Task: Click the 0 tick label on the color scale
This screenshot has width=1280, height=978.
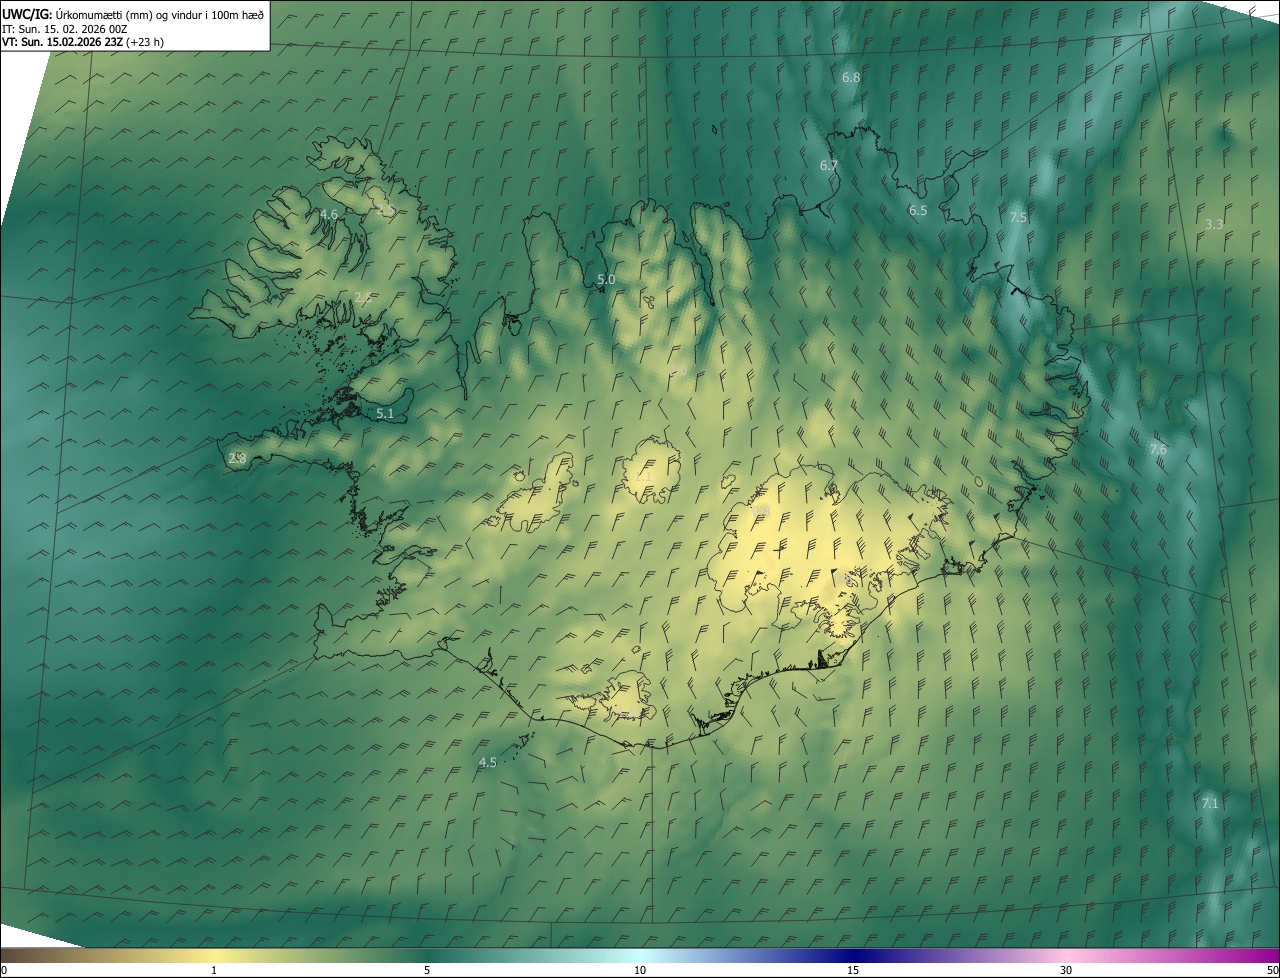Action: (4, 971)
